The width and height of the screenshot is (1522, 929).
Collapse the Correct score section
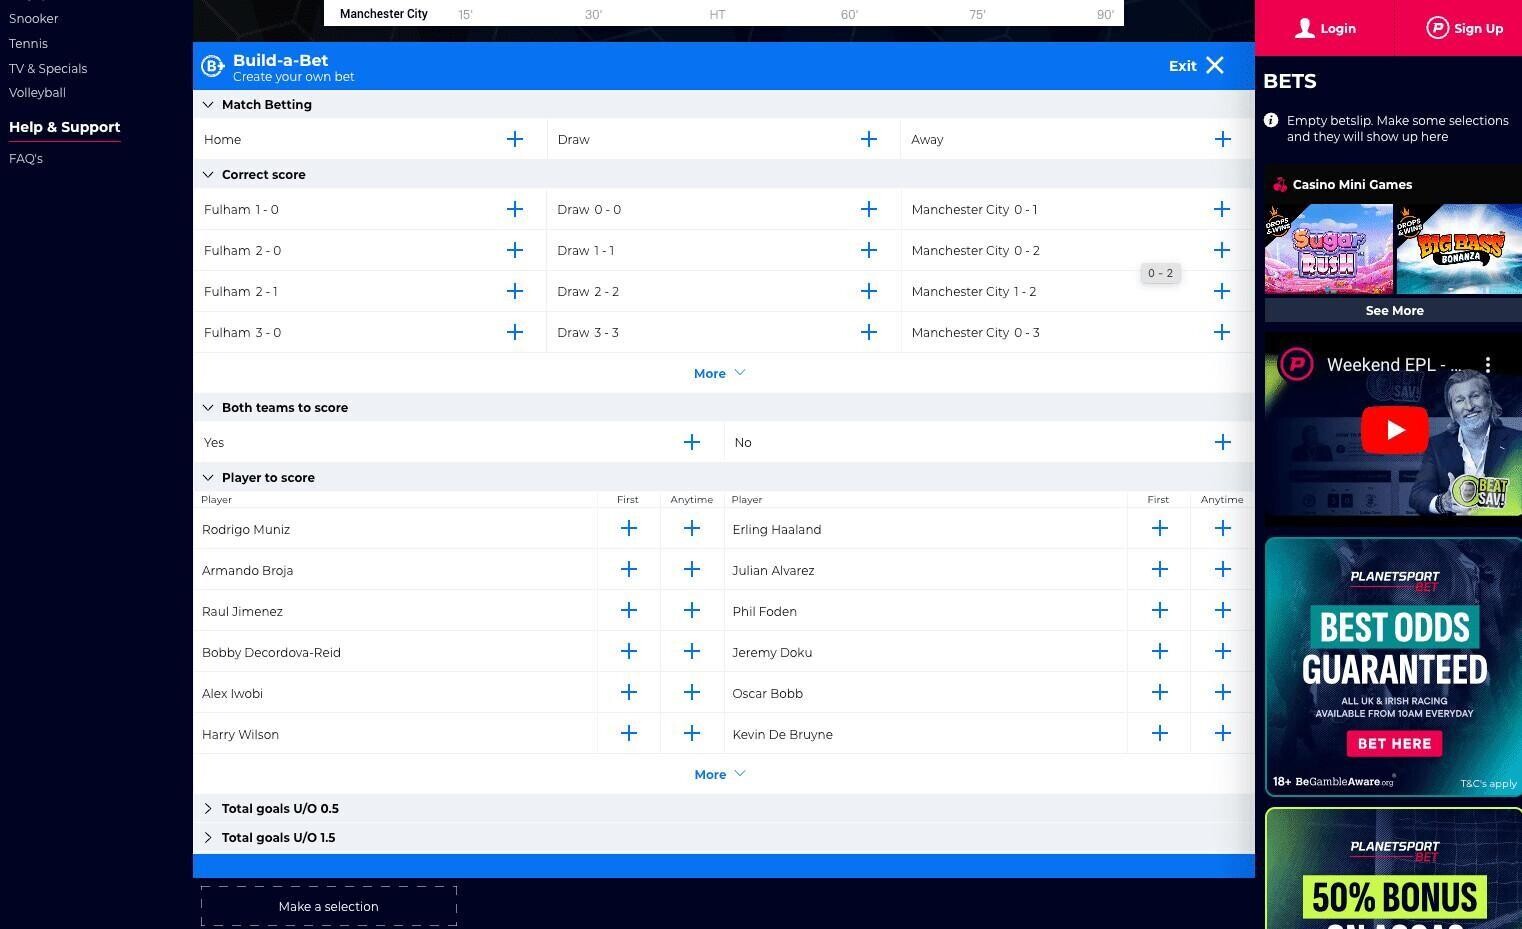263,175
